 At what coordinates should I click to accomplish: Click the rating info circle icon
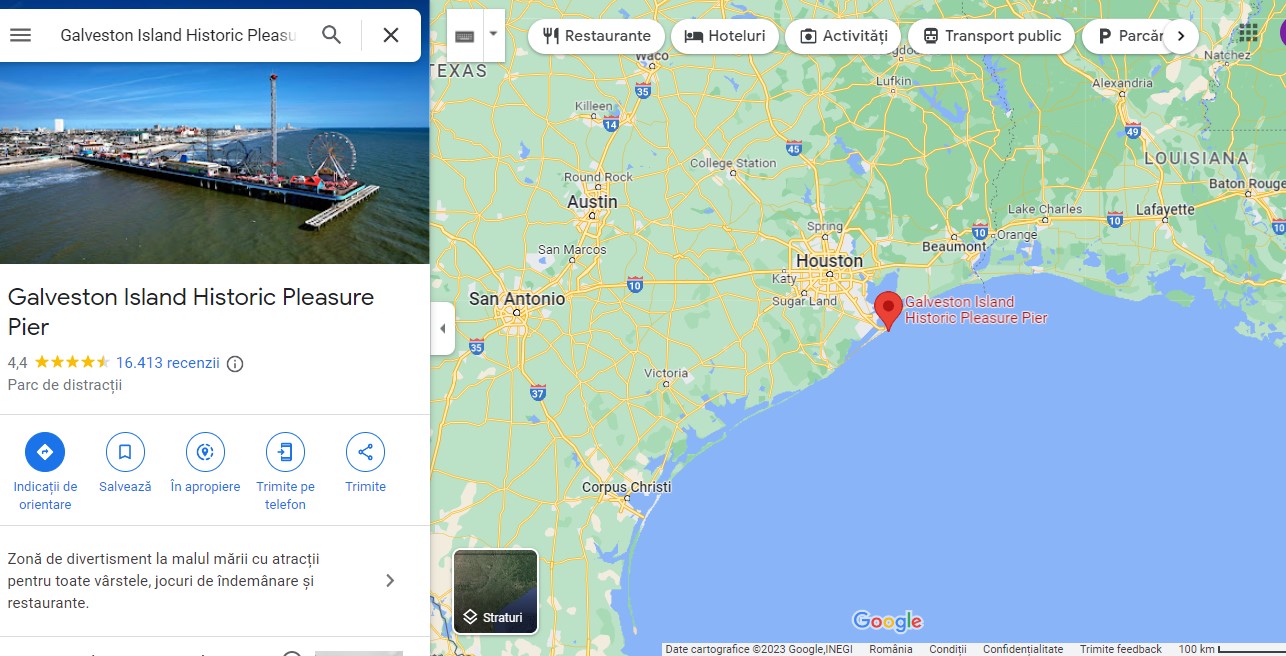click(x=235, y=364)
